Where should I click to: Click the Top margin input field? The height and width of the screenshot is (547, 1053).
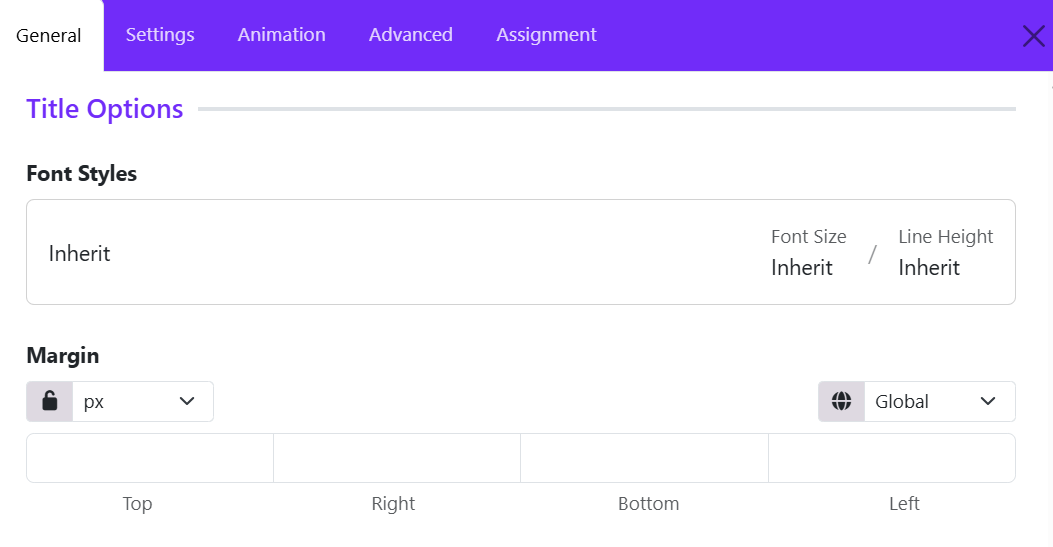coord(150,458)
